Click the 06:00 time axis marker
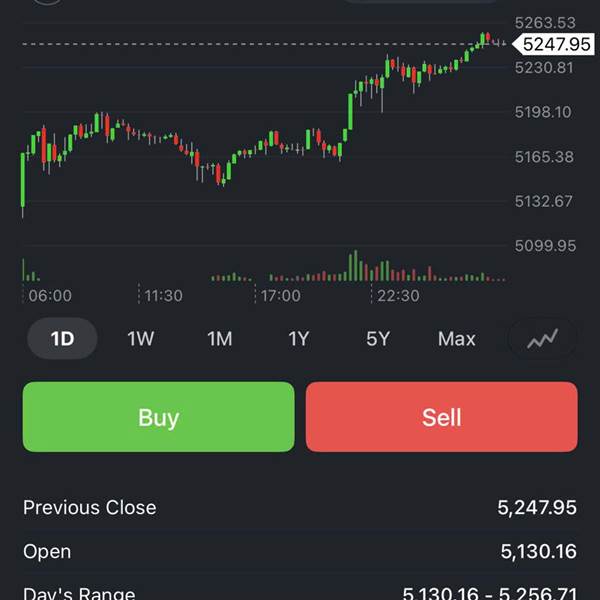This screenshot has height=600, width=600. coord(50,296)
